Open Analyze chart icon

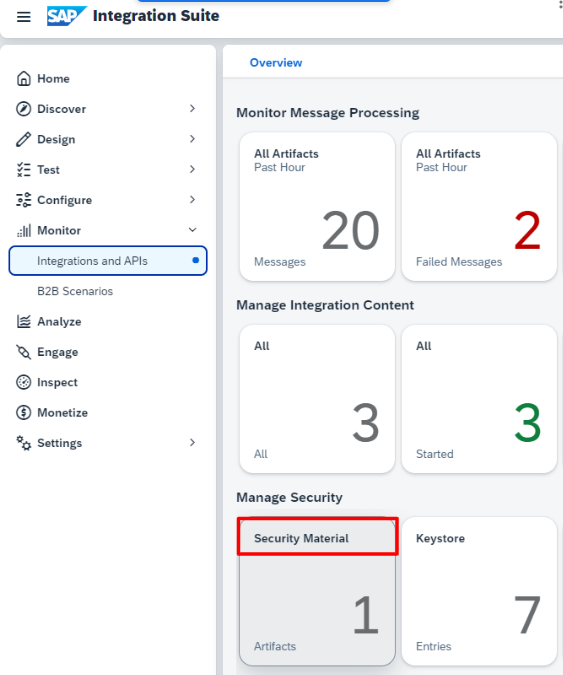(24, 321)
